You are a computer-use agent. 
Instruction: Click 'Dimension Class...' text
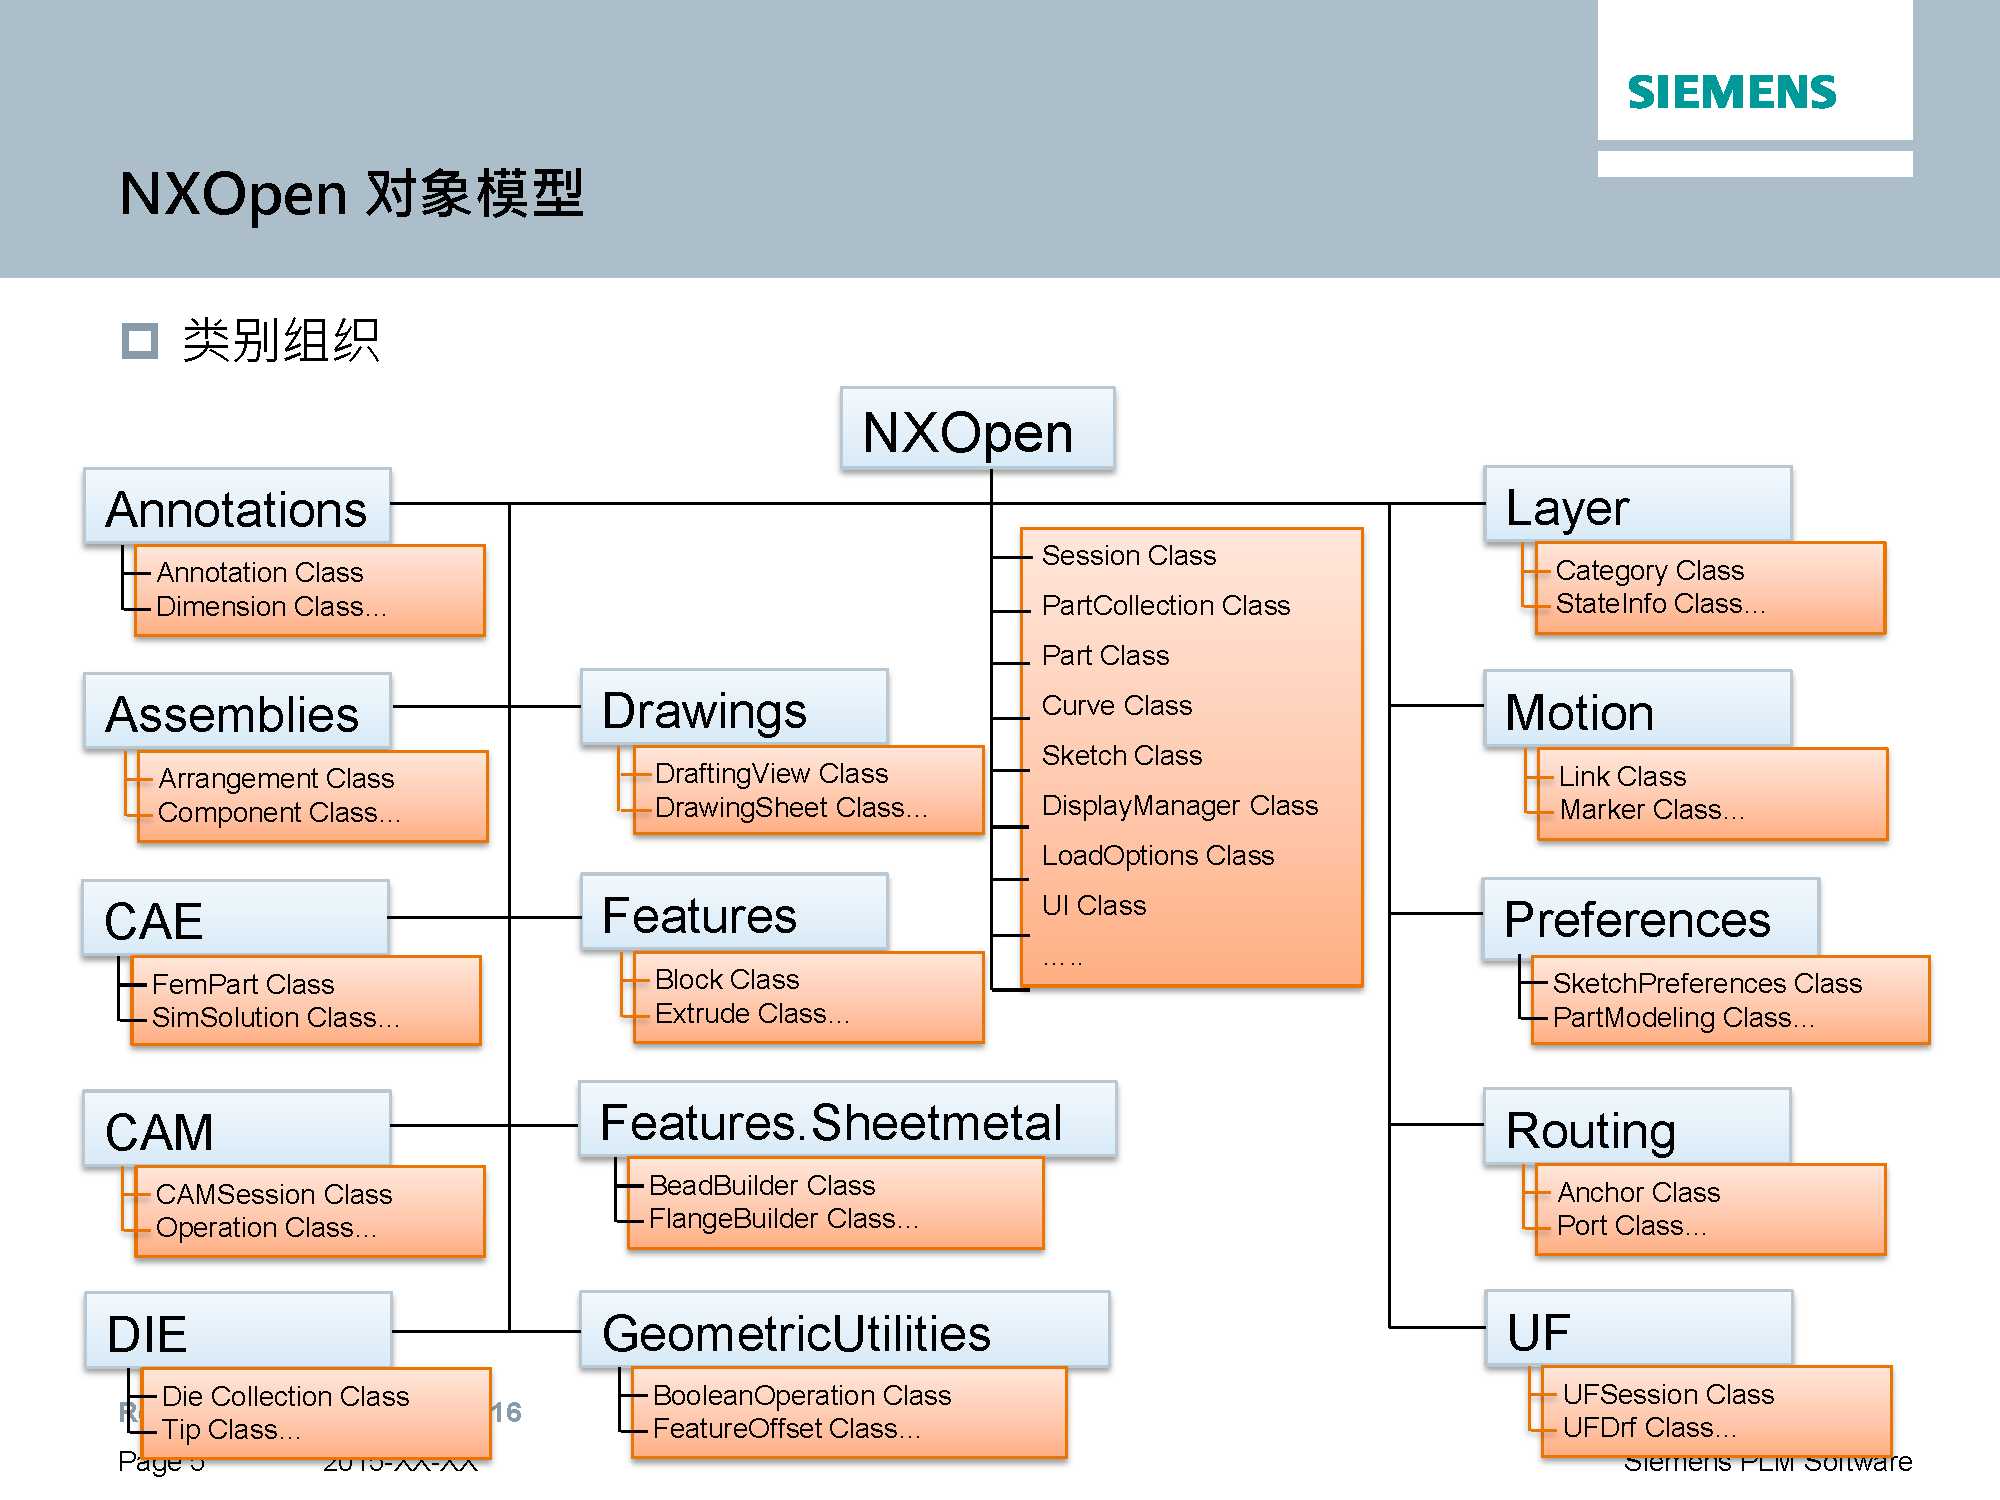pos(271,606)
